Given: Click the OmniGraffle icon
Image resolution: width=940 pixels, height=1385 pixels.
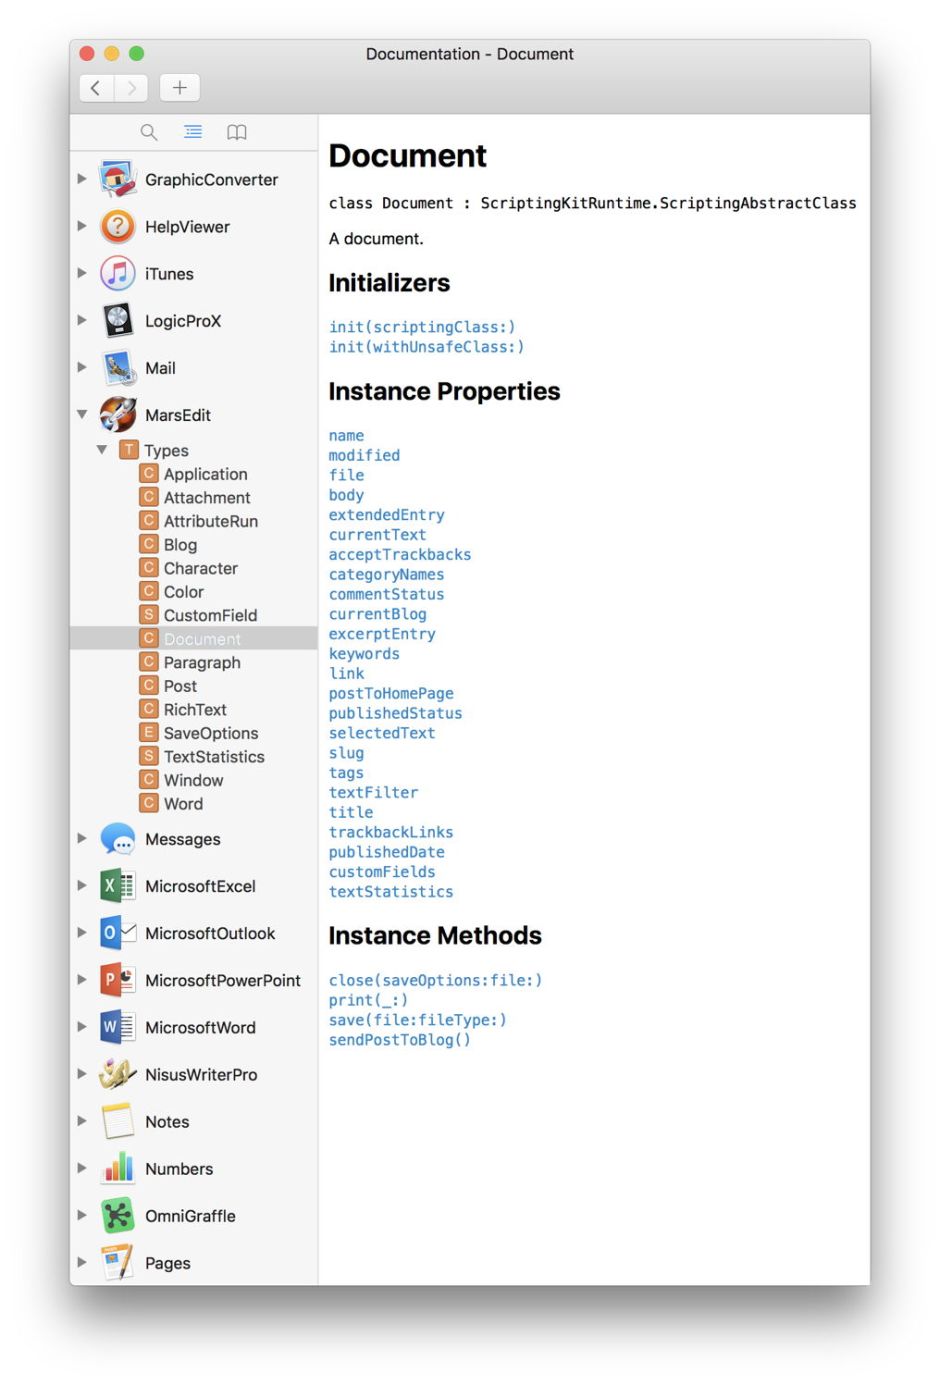Looking at the screenshot, I should pos(117,1215).
